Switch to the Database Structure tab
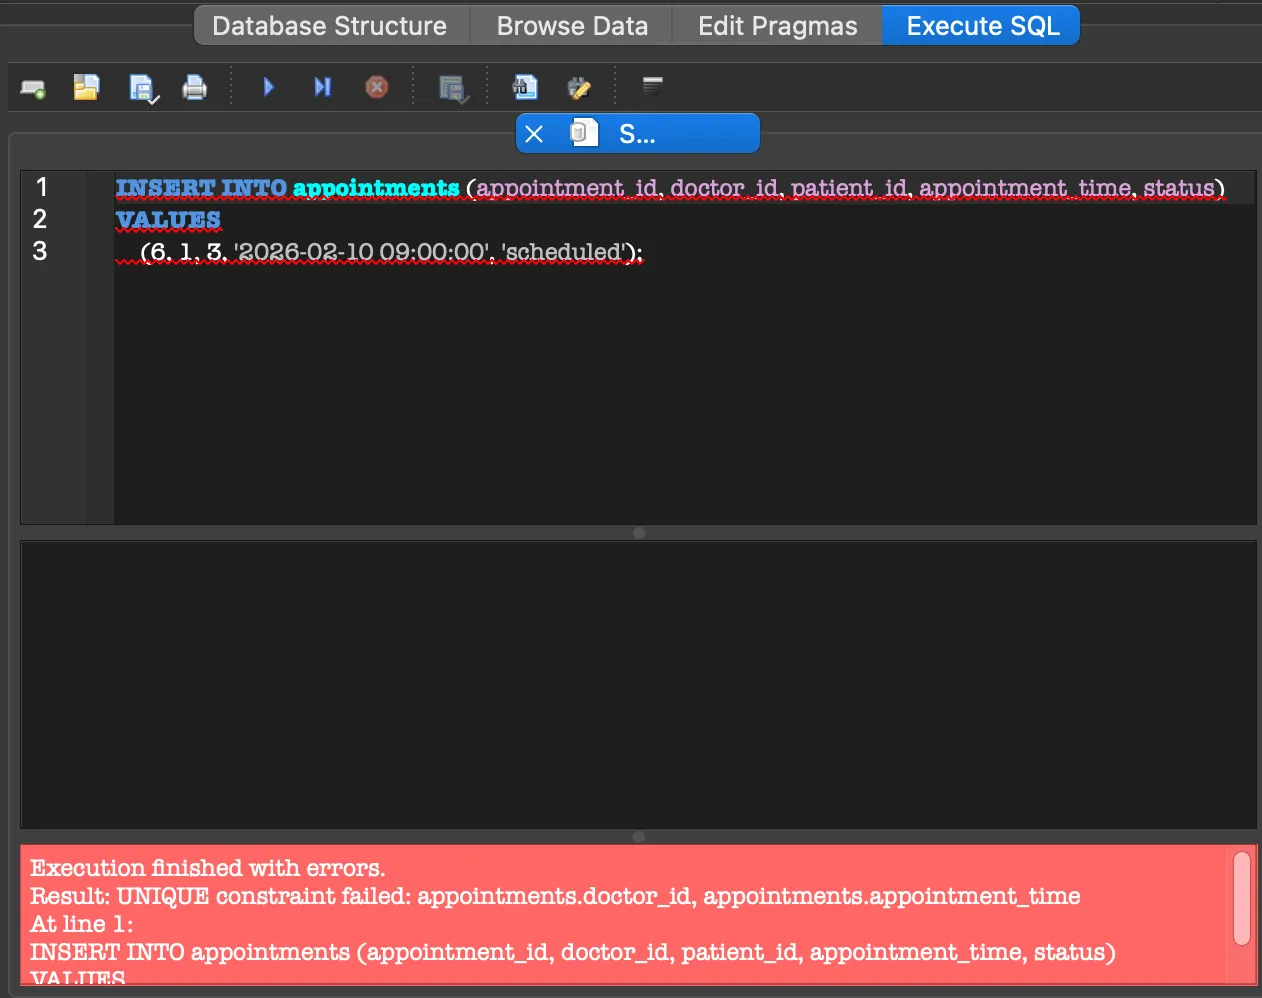 [330, 26]
